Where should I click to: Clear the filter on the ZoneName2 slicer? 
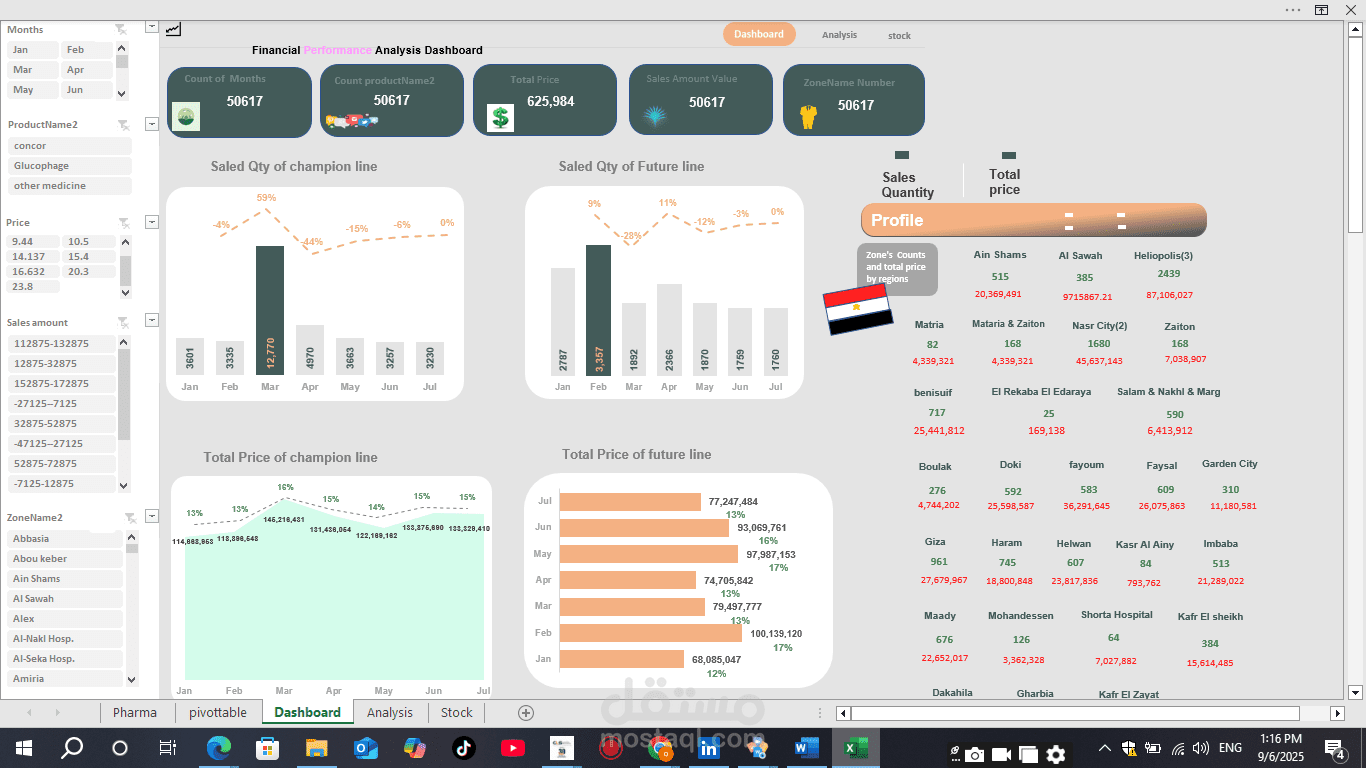pyautogui.click(x=130, y=518)
